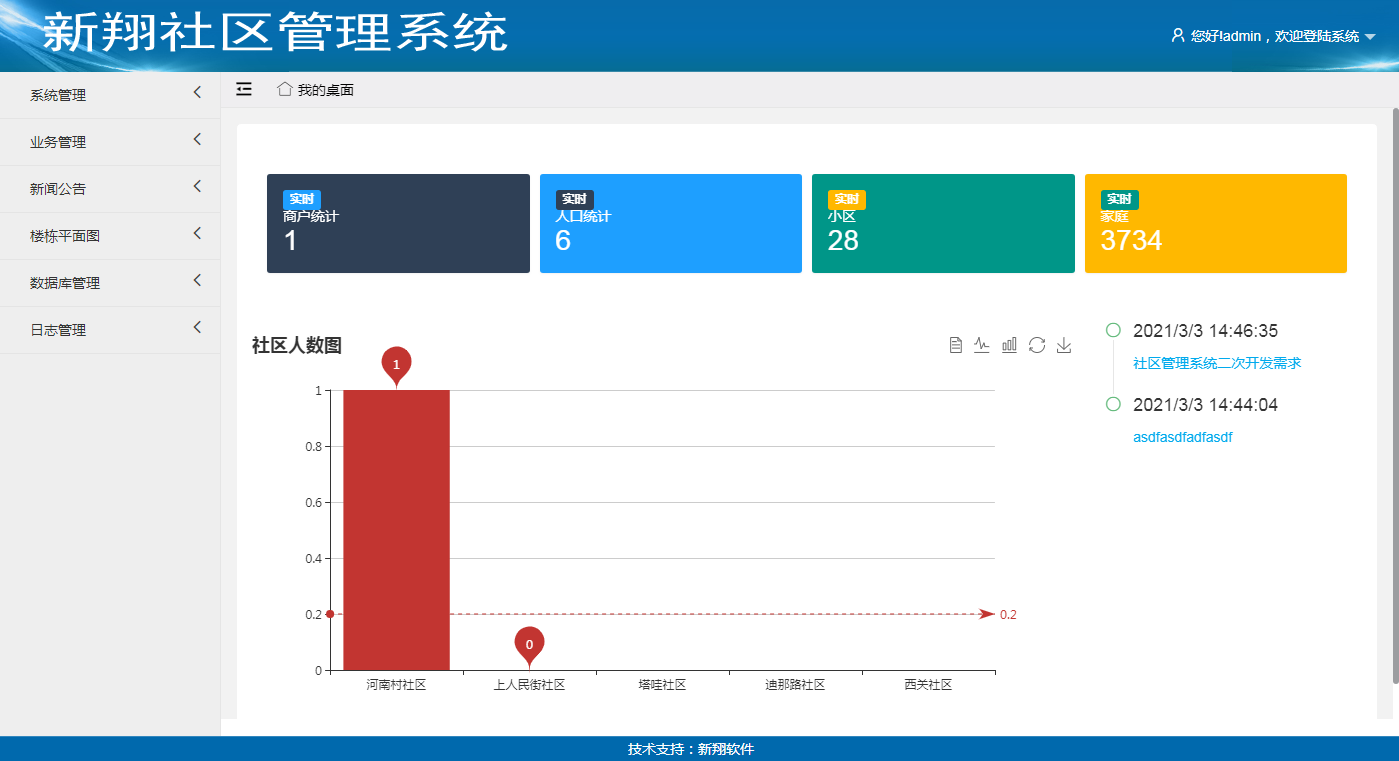Click the red 河南村社区 bar
The image size is (1399, 761).
[x=396, y=530]
